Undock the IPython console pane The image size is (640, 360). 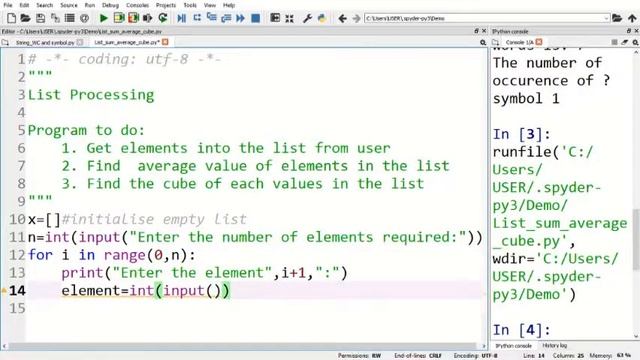[x=629, y=31]
